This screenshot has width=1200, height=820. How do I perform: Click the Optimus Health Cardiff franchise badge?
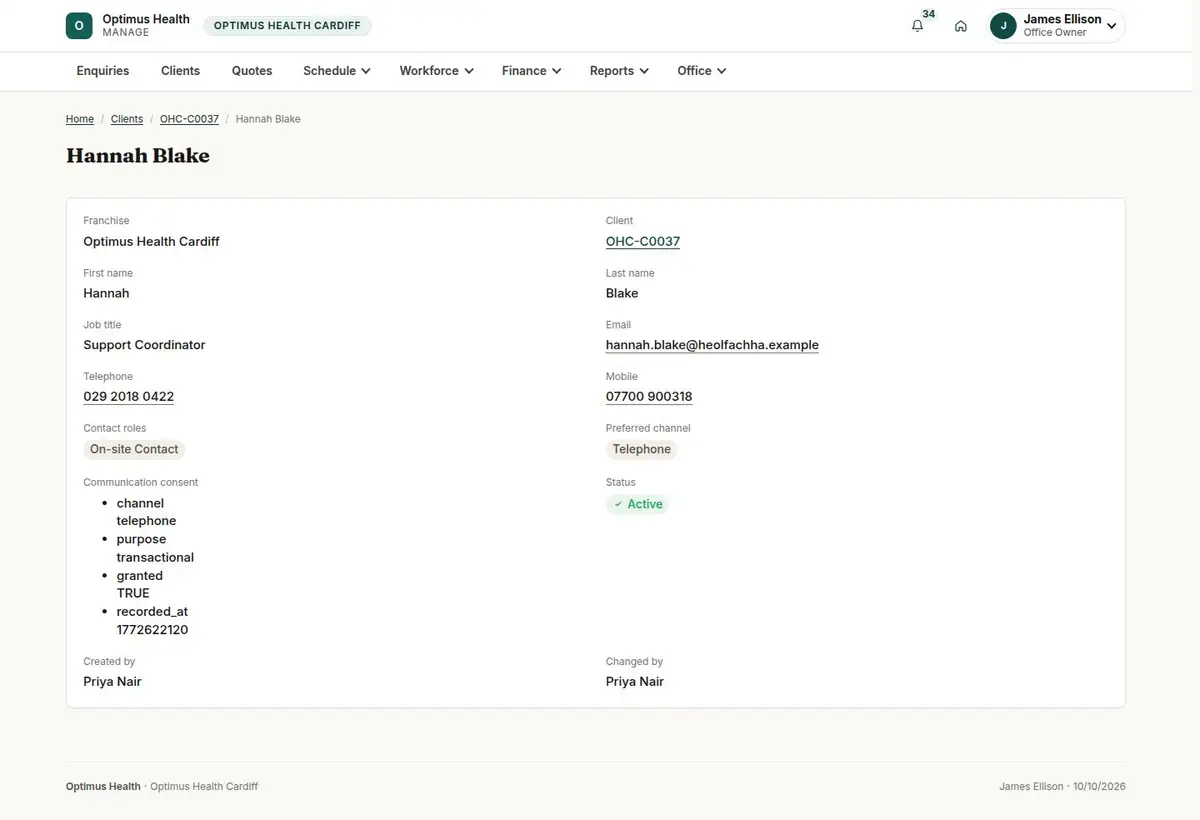[x=287, y=26]
